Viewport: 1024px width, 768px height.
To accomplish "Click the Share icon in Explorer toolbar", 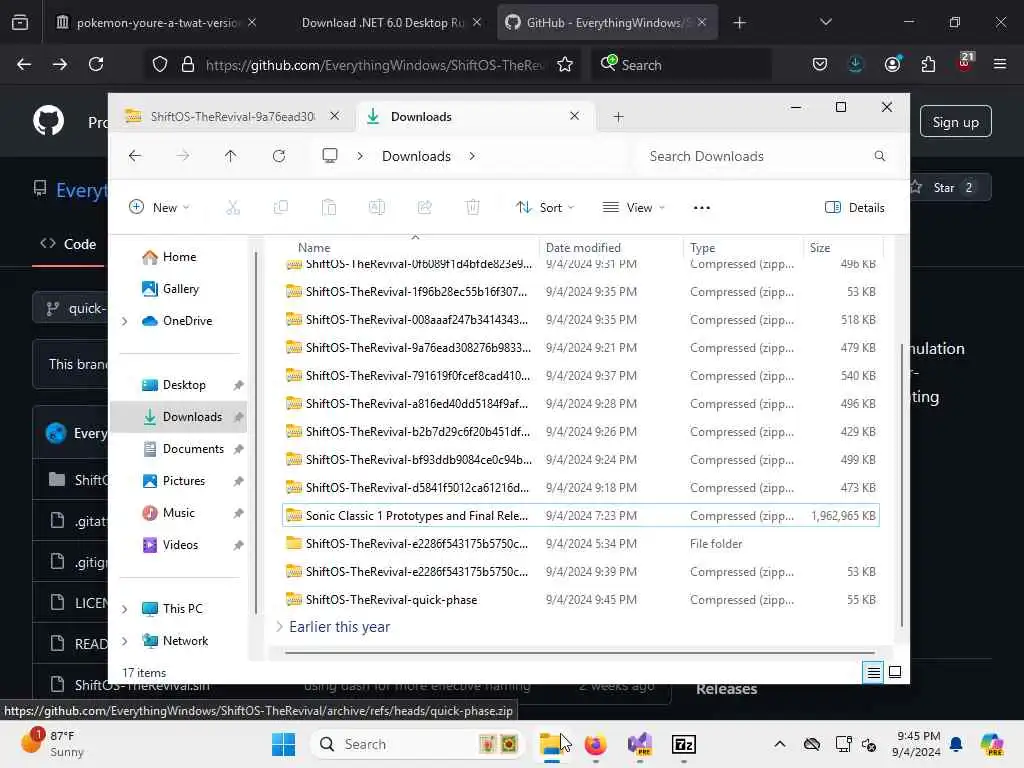I will tap(424, 208).
